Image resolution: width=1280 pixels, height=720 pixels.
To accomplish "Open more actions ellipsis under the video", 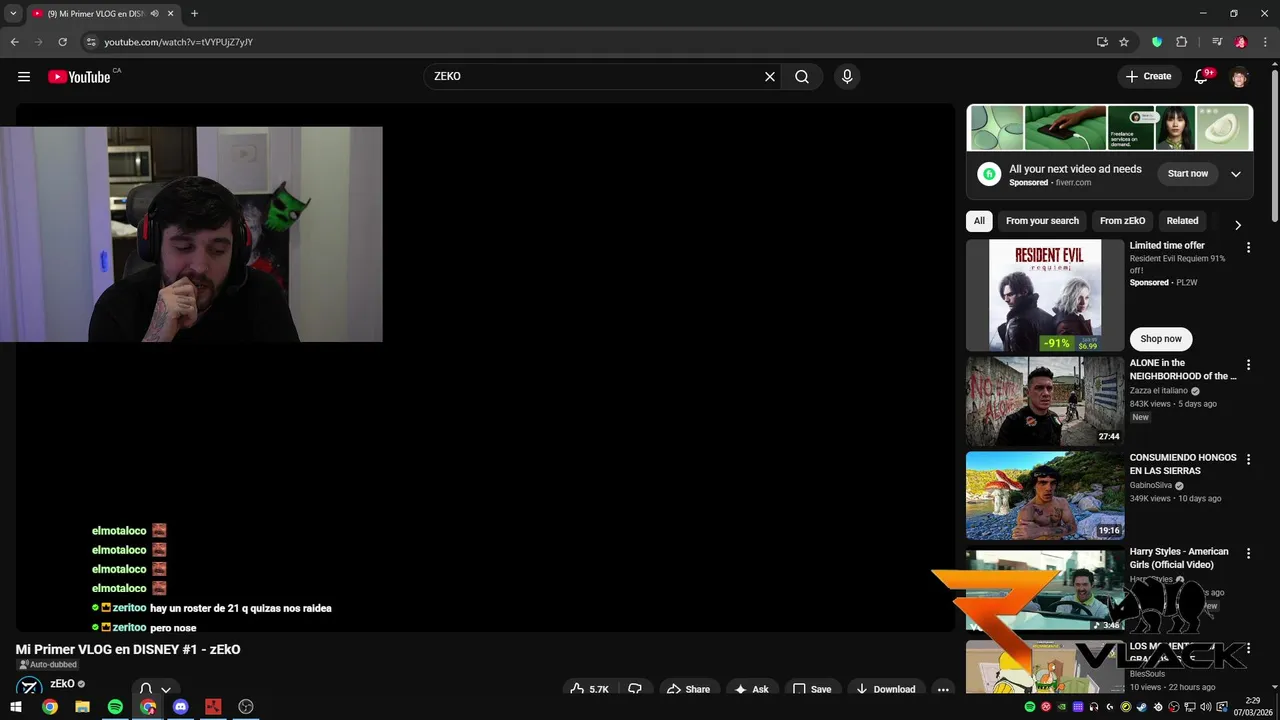I will [943, 689].
